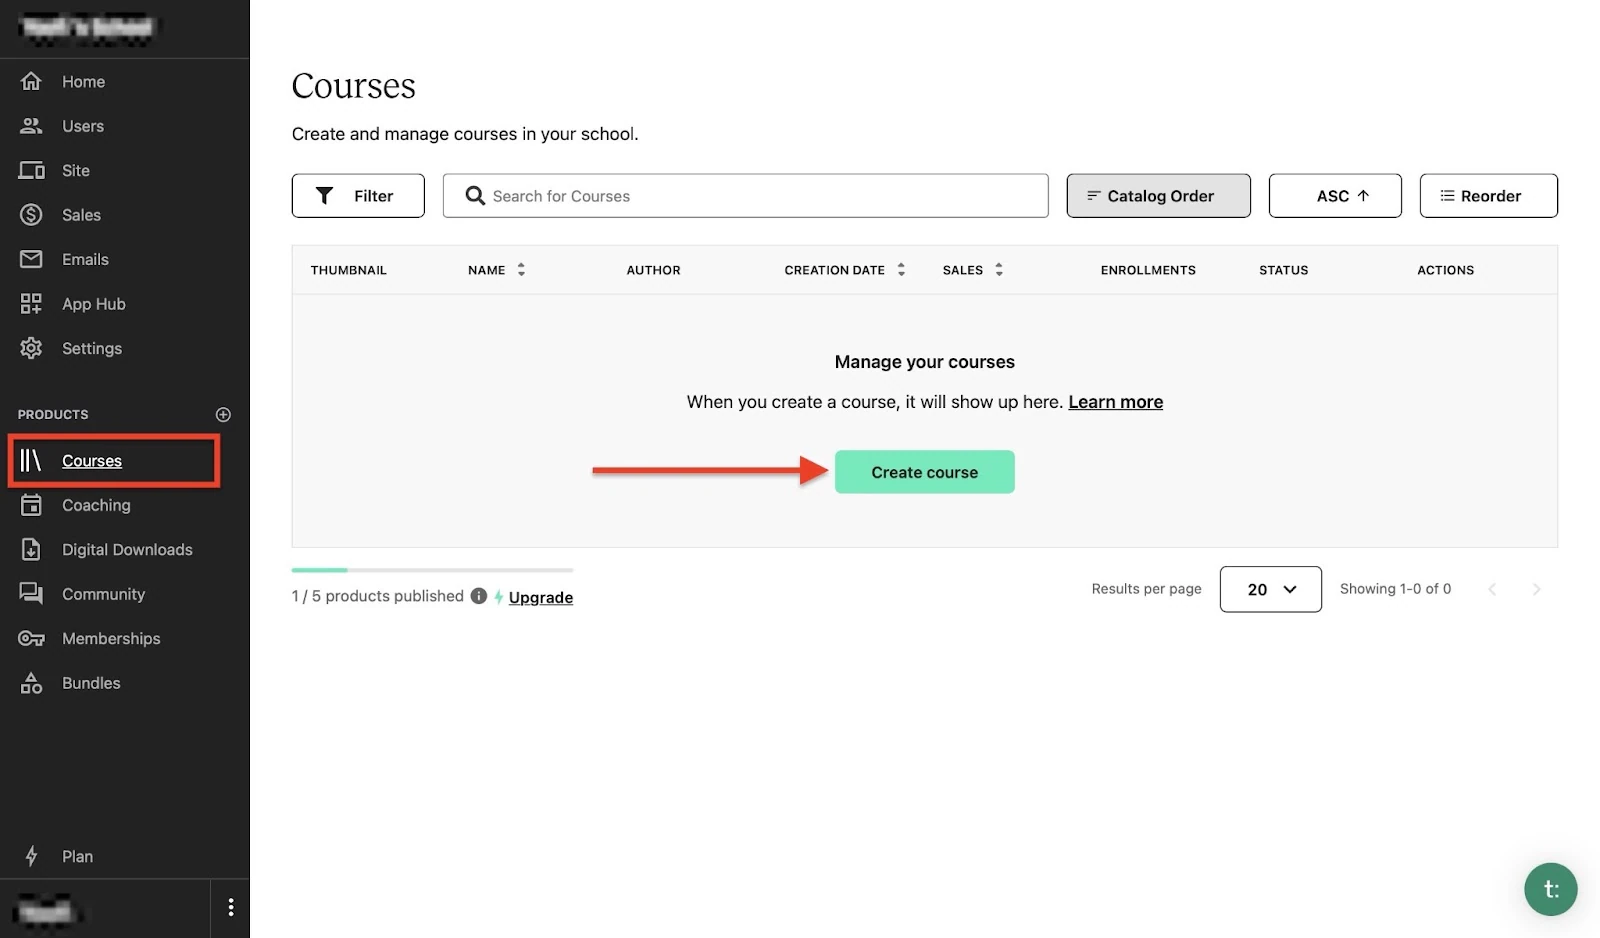Image resolution: width=1600 pixels, height=938 pixels.
Task: Open the Teachable chat help bubble
Action: [x=1550, y=889]
